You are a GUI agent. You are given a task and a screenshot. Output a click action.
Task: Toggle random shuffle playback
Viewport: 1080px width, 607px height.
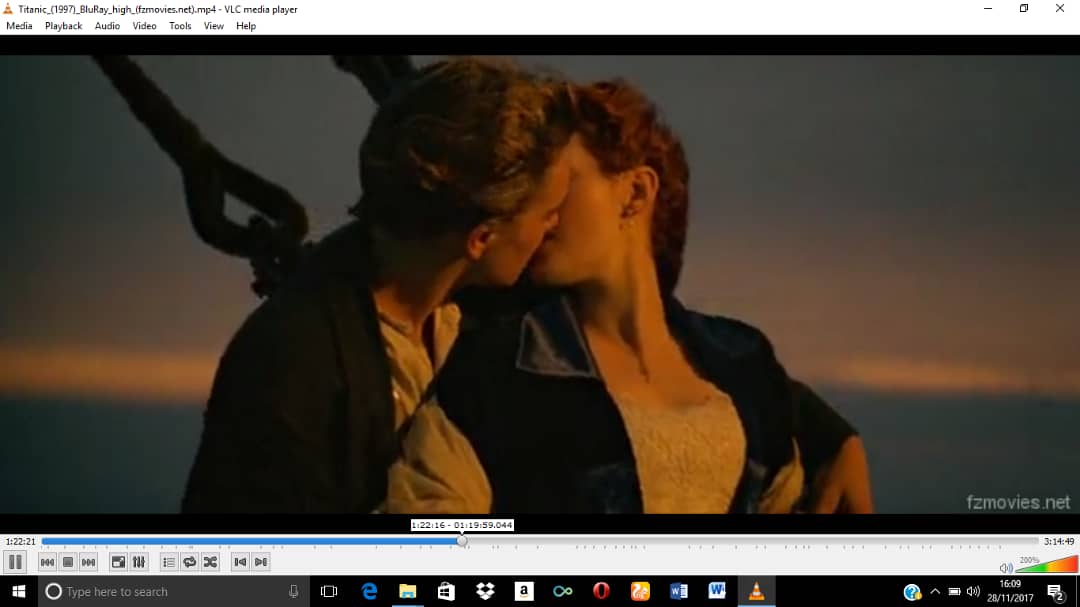click(x=210, y=562)
